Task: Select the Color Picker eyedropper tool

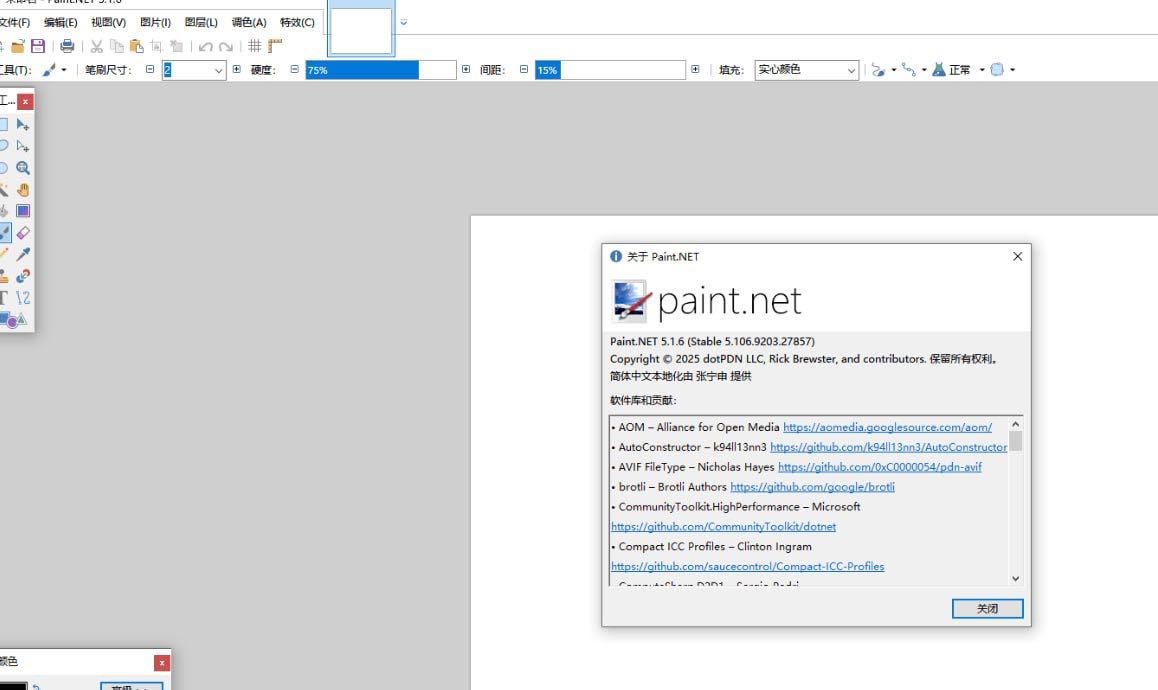Action: (x=23, y=254)
